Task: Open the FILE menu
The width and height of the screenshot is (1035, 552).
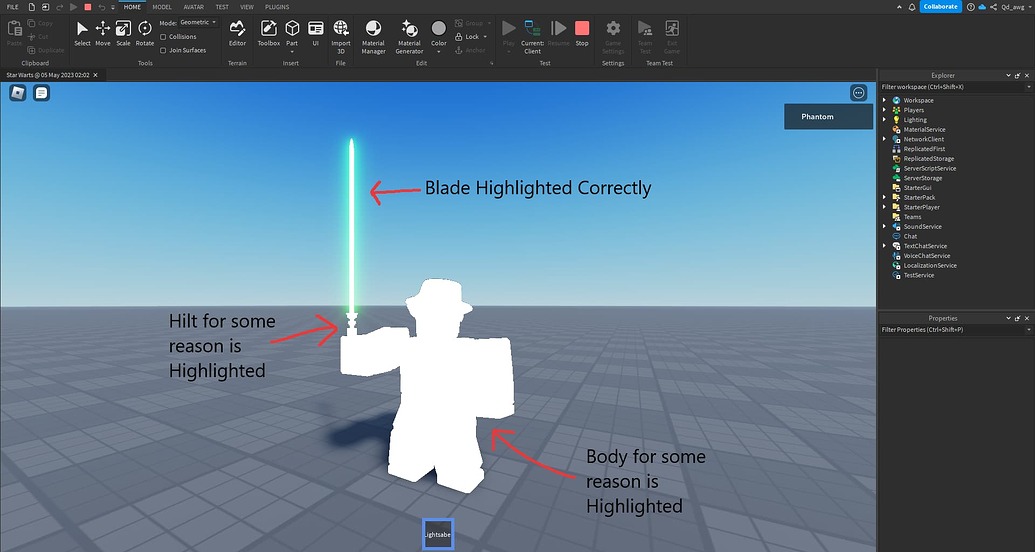Action: 13,7
